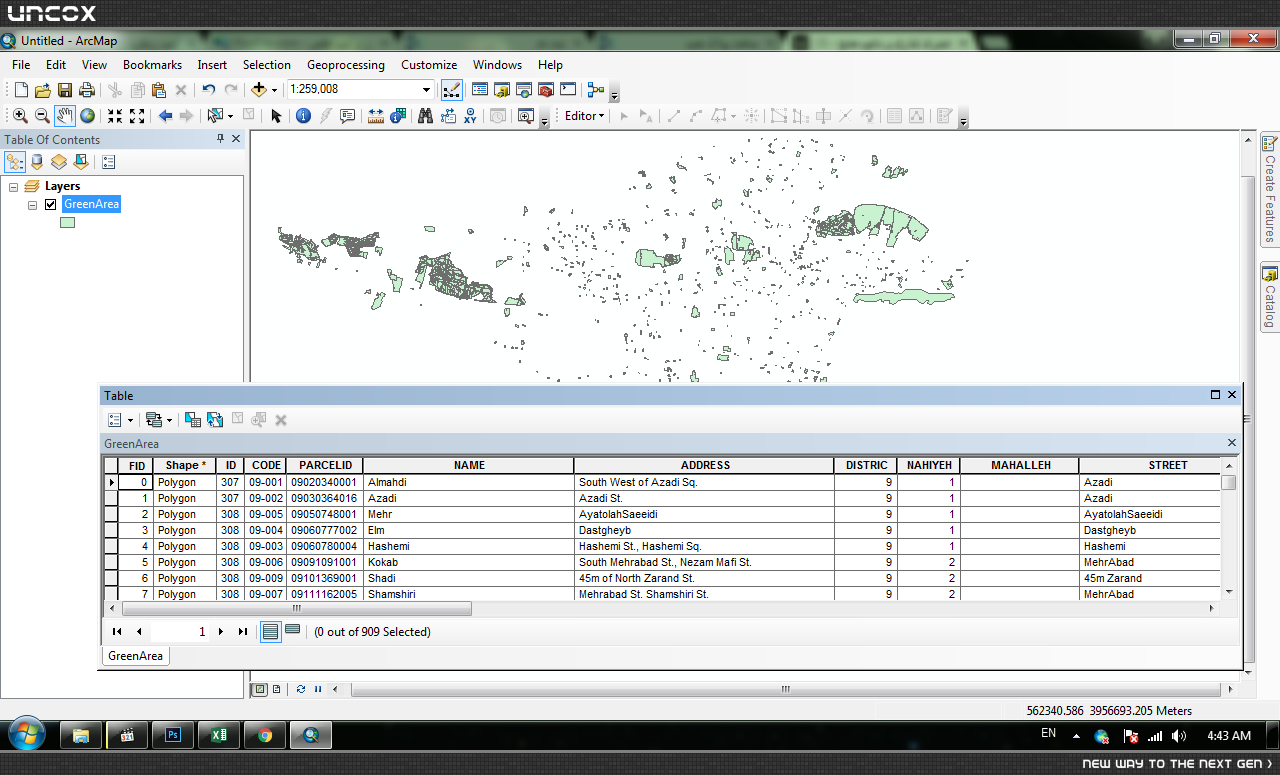Open the Customize menu
The width and height of the screenshot is (1280, 775).
click(429, 65)
